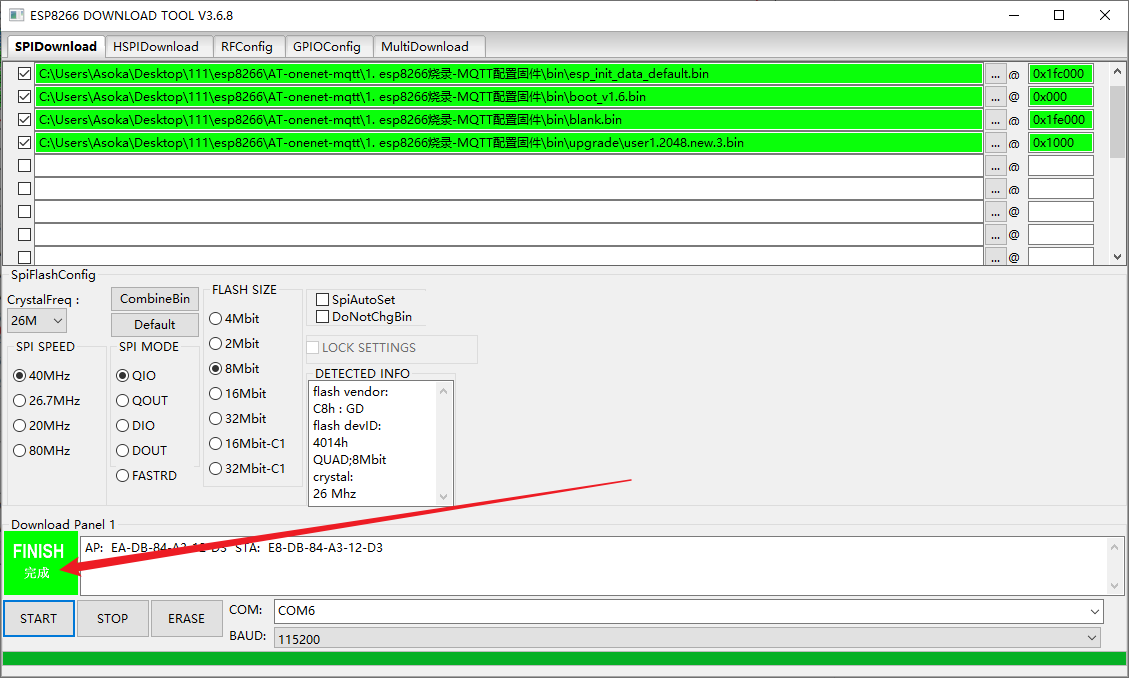Click the FINISH status indicator

pyautogui.click(x=40, y=563)
